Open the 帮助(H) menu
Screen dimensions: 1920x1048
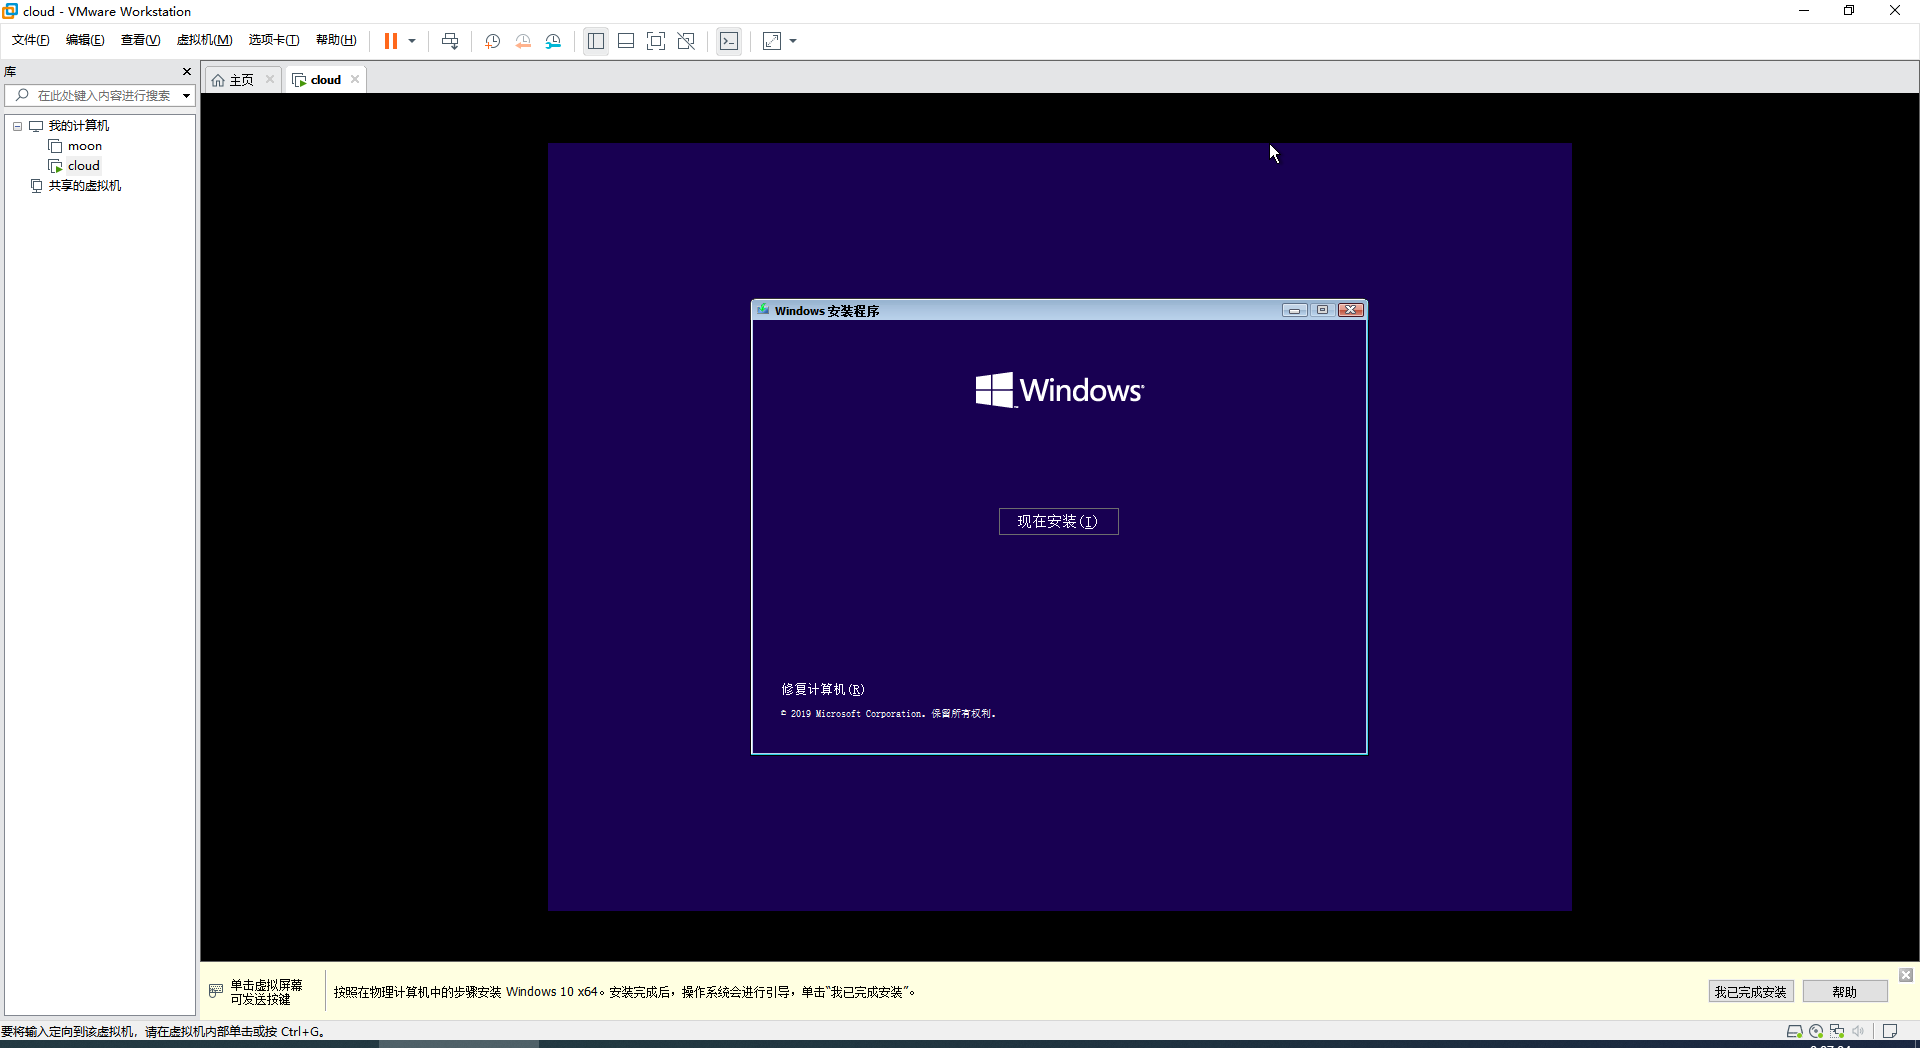coord(336,40)
